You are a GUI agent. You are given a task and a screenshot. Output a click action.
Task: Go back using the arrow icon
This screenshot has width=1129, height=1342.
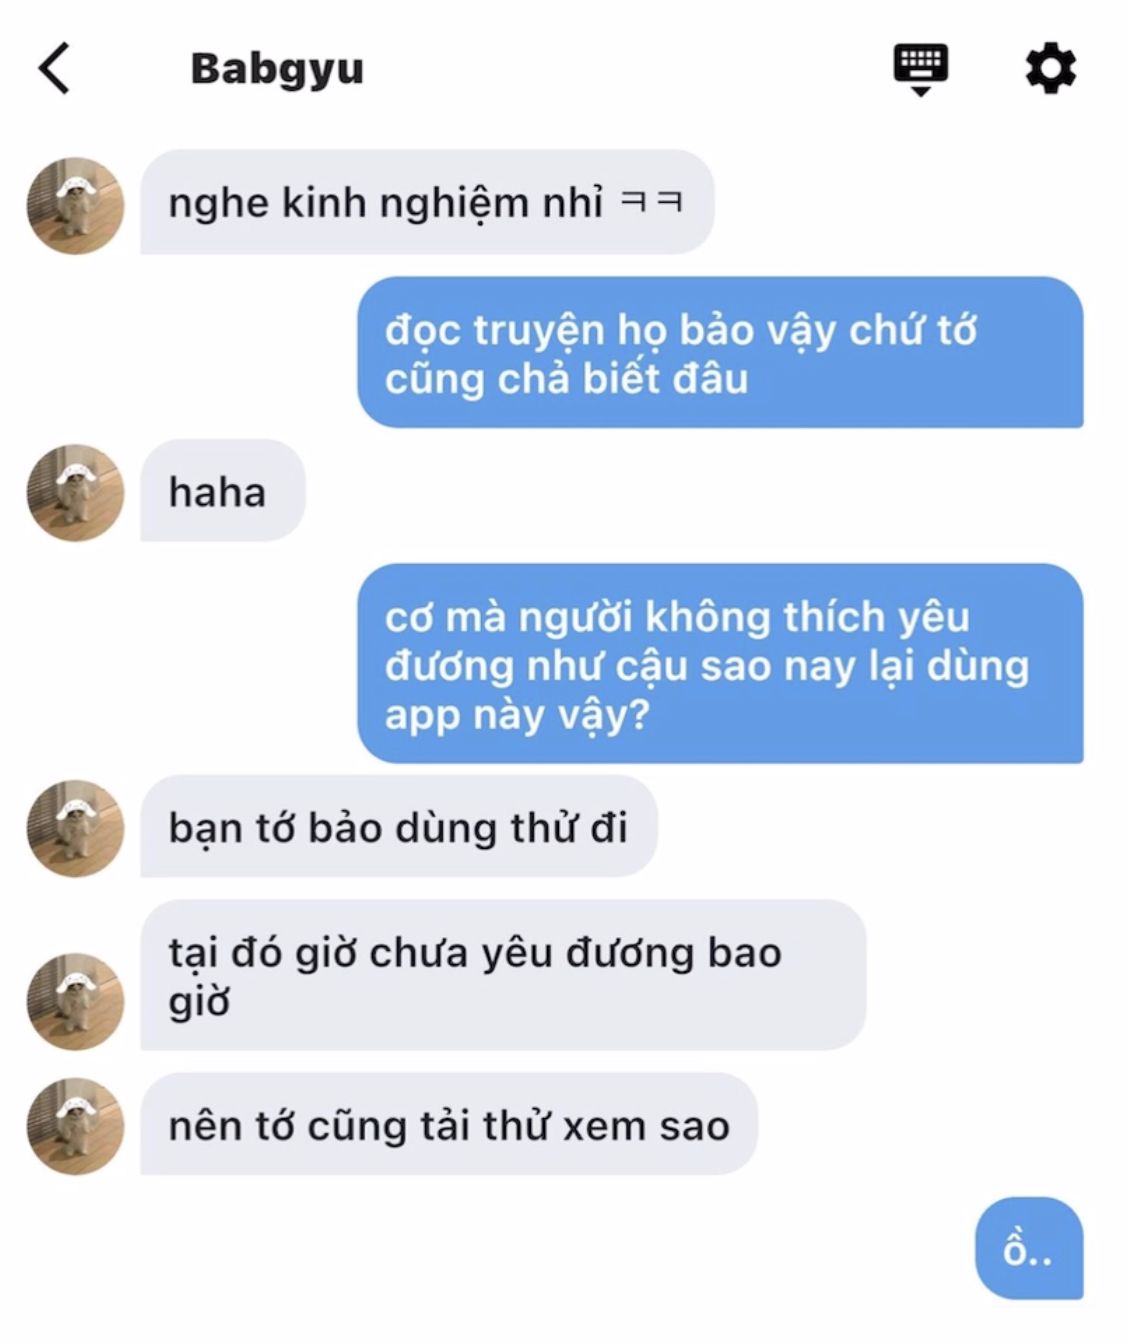[x=54, y=68]
